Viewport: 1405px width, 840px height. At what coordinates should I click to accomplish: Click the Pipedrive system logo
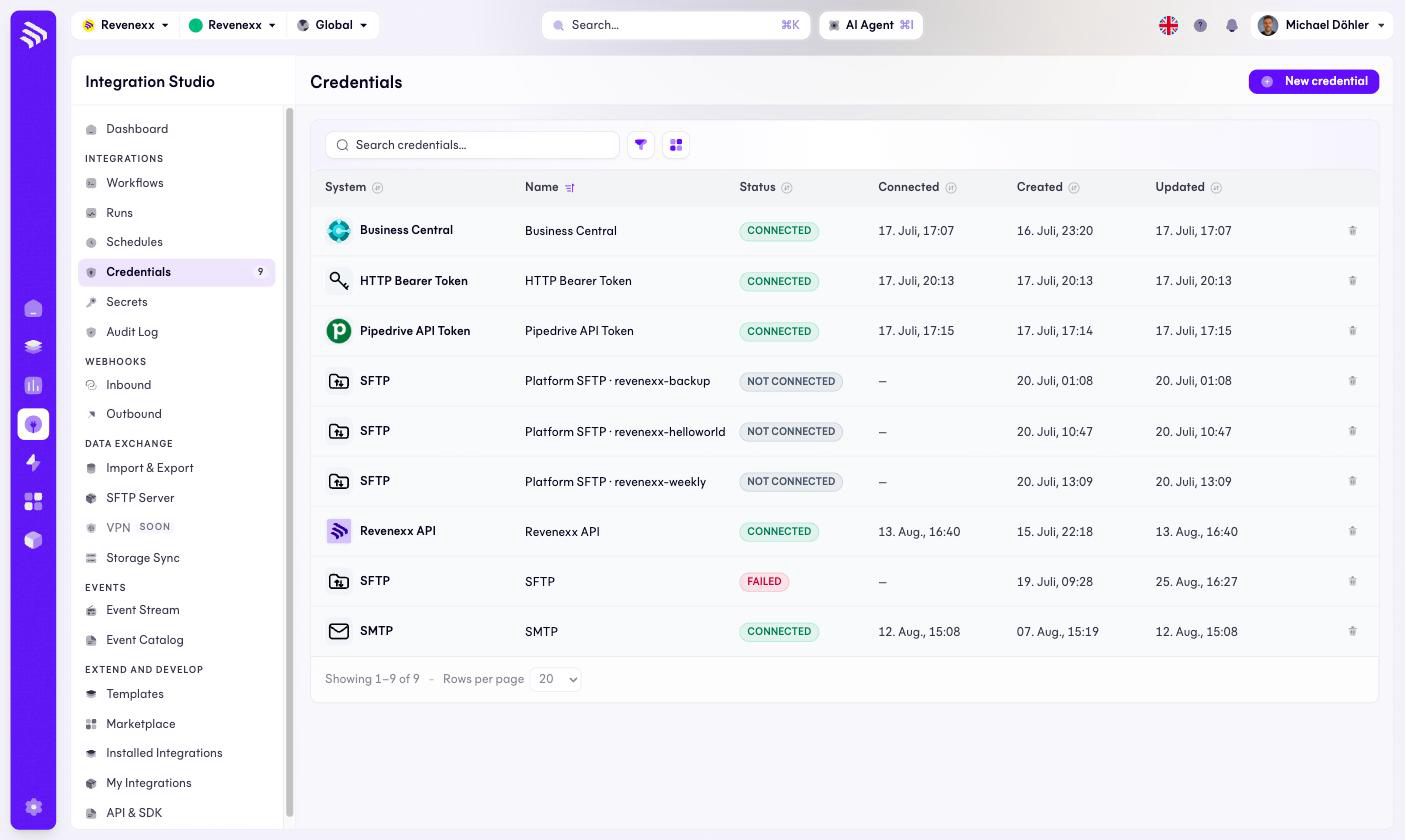339,331
